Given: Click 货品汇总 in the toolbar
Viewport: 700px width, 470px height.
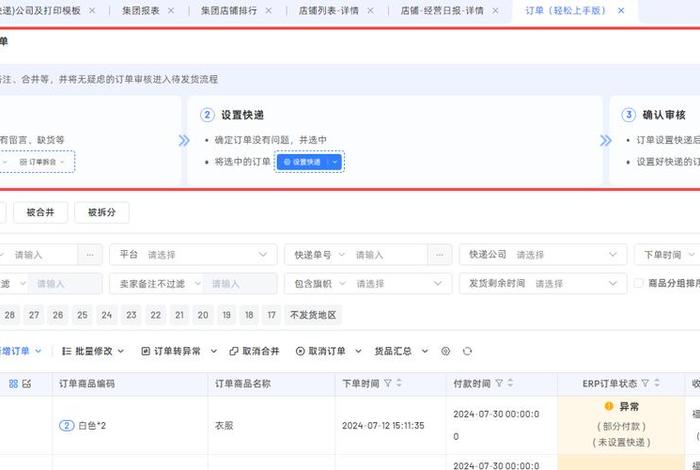Looking at the screenshot, I should click(393, 351).
